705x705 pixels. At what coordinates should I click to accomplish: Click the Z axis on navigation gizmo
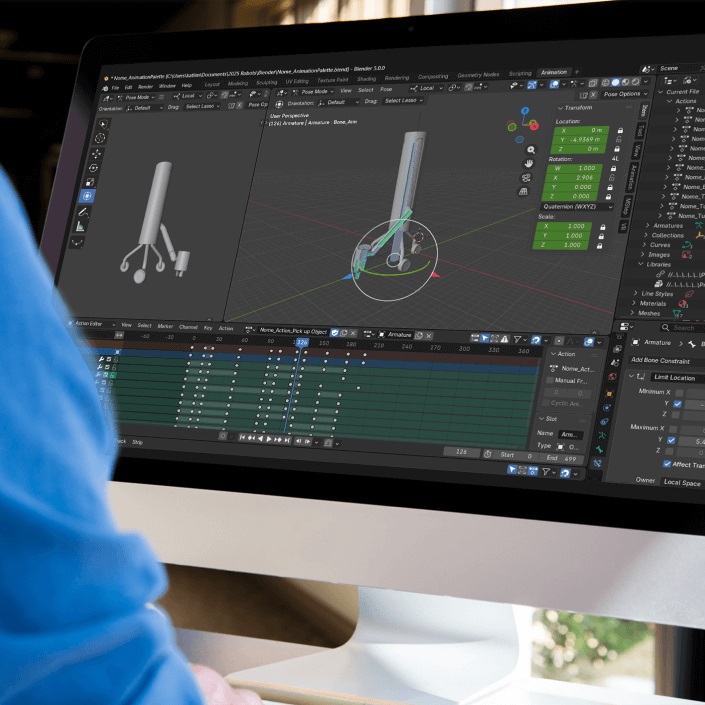(x=526, y=112)
